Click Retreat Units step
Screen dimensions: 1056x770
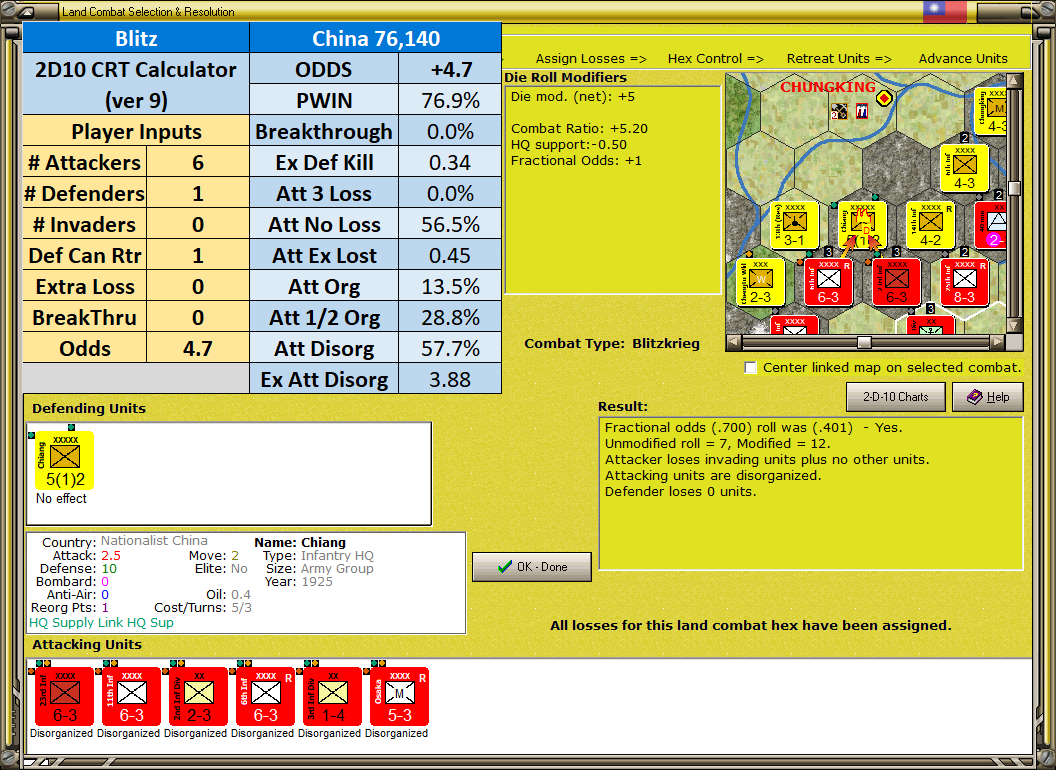pos(838,59)
